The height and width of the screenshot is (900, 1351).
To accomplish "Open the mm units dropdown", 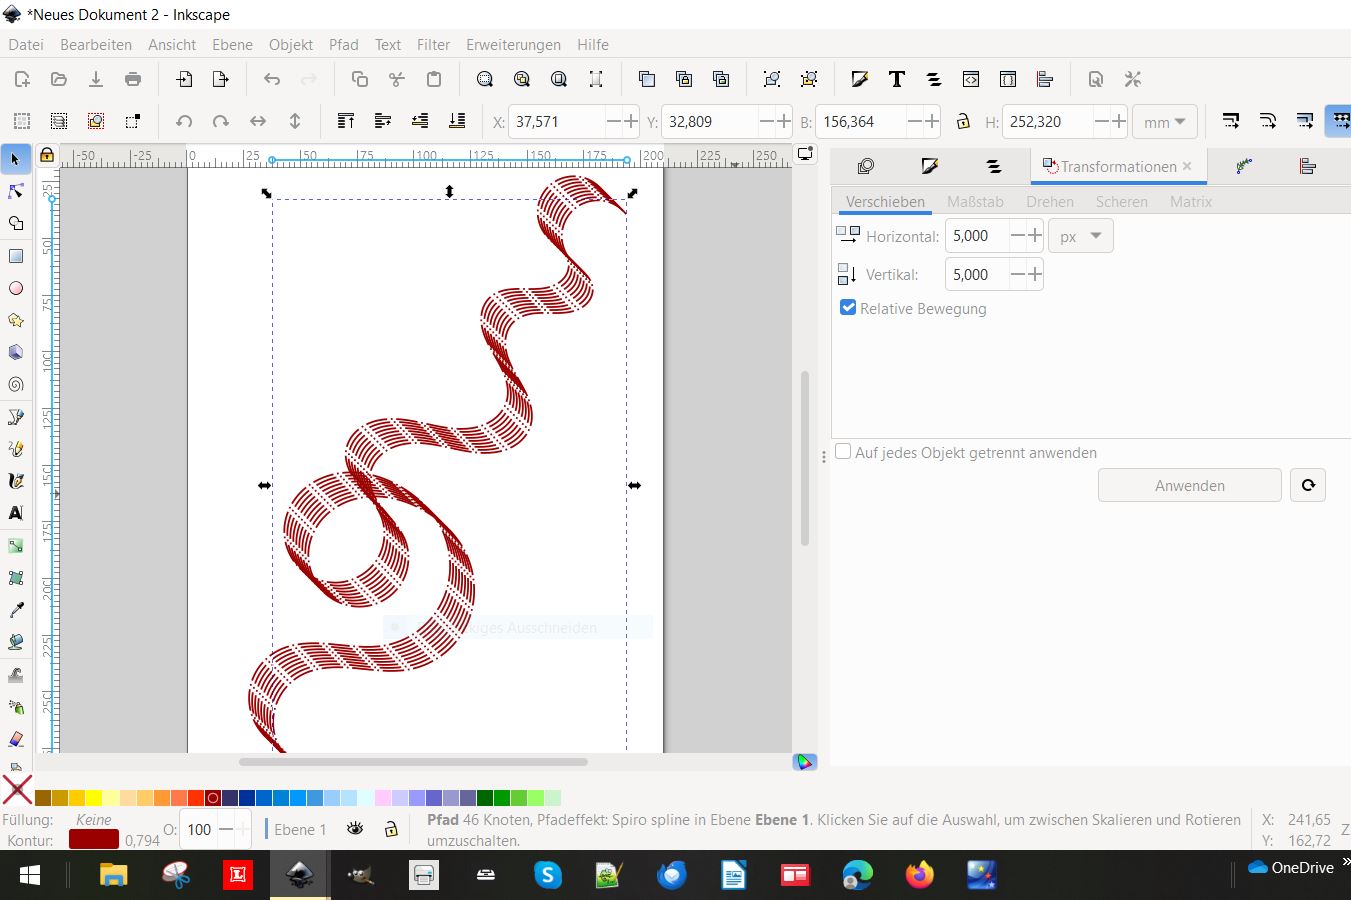I will pyautogui.click(x=1165, y=122).
